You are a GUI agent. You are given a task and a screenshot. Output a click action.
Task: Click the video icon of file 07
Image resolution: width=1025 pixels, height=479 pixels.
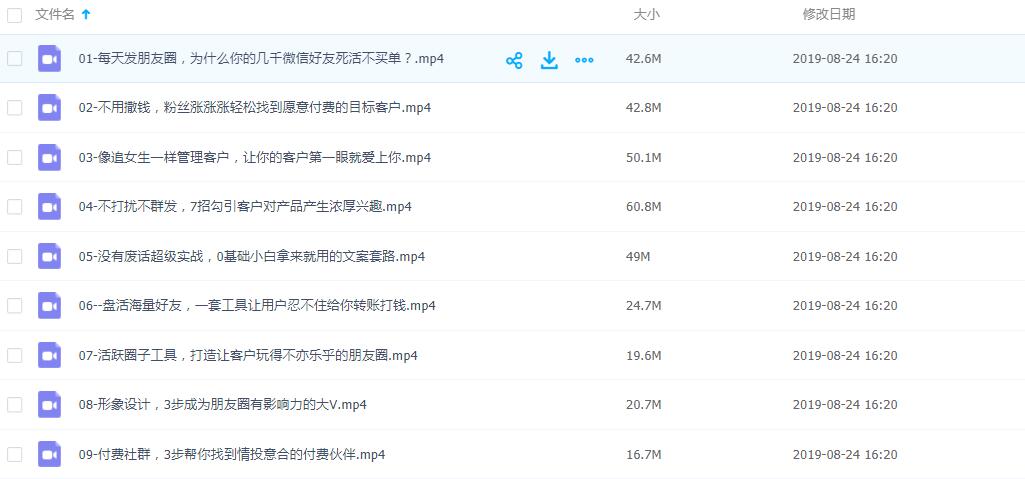49,355
